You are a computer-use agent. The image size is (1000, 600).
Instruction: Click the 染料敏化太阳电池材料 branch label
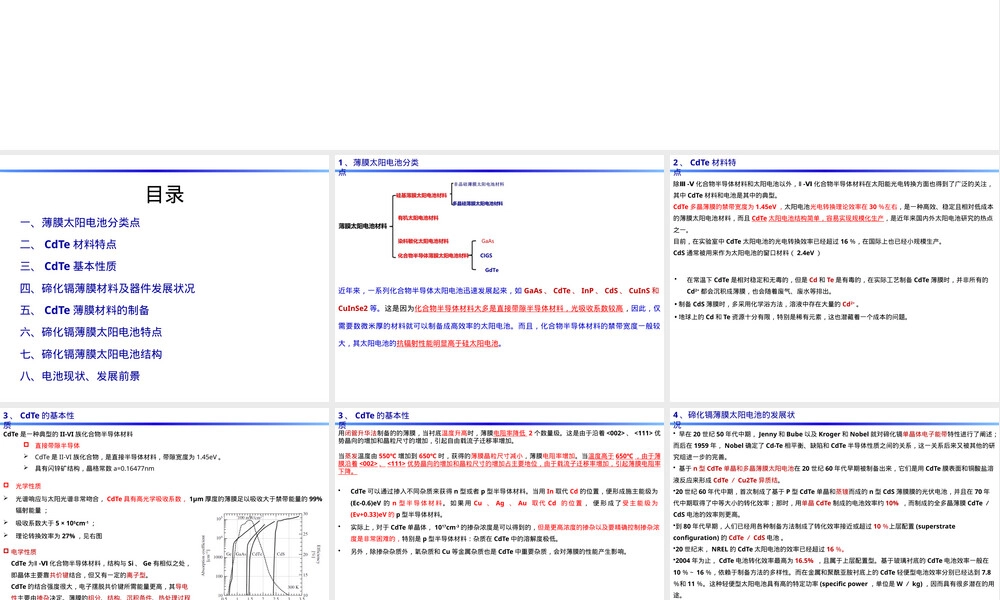(x=423, y=241)
